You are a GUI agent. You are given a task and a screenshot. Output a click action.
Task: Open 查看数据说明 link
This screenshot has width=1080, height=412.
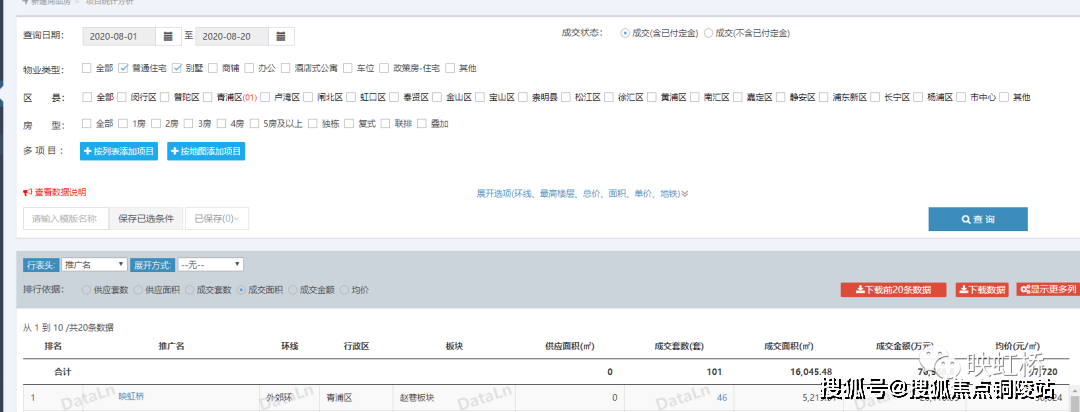click(54, 193)
